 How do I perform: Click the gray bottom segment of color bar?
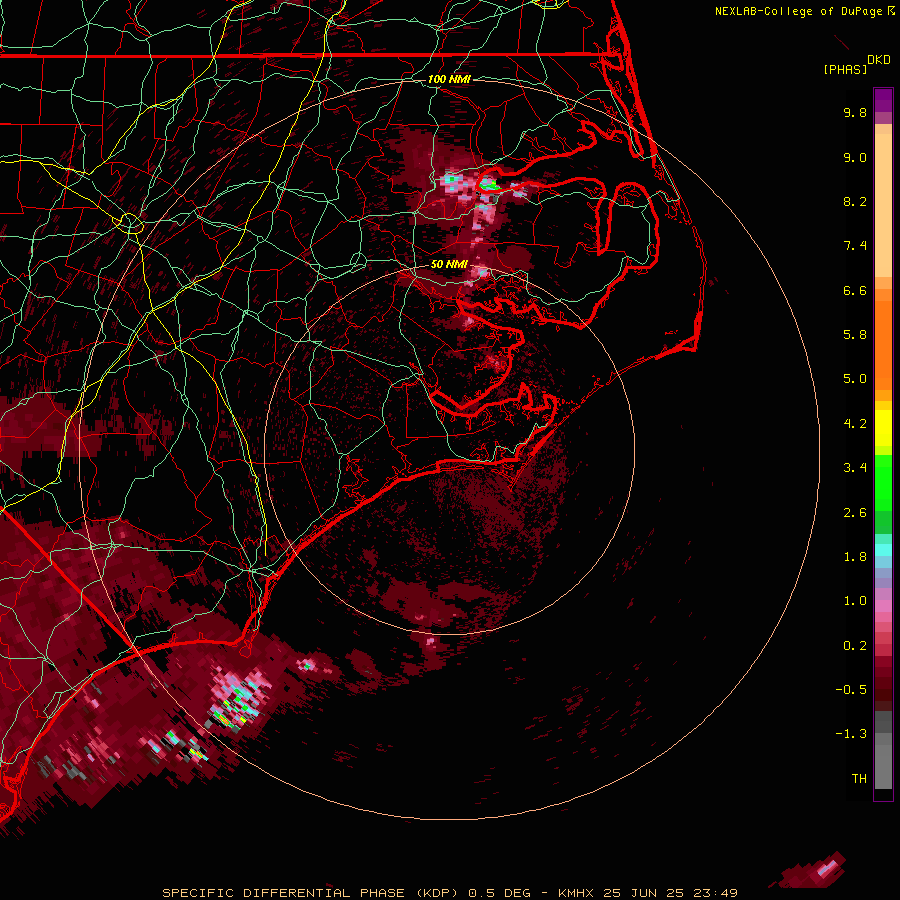click(883, 761)
